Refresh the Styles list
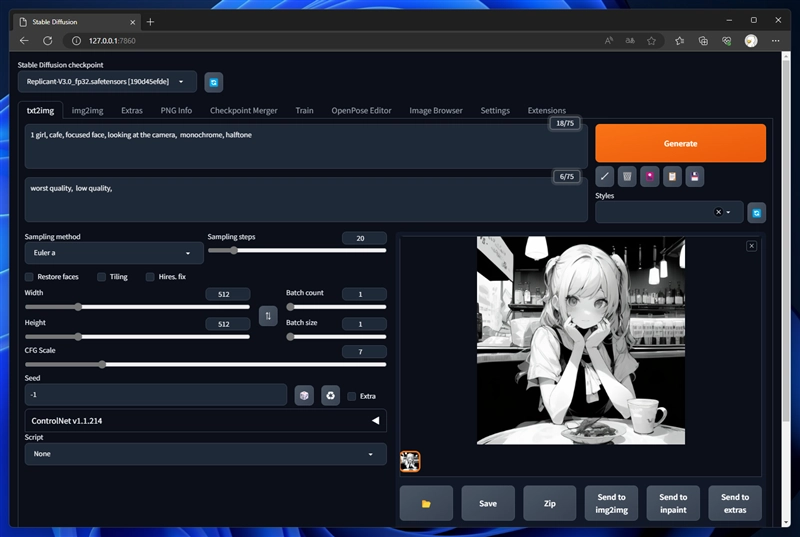 (x=757, y=213)
